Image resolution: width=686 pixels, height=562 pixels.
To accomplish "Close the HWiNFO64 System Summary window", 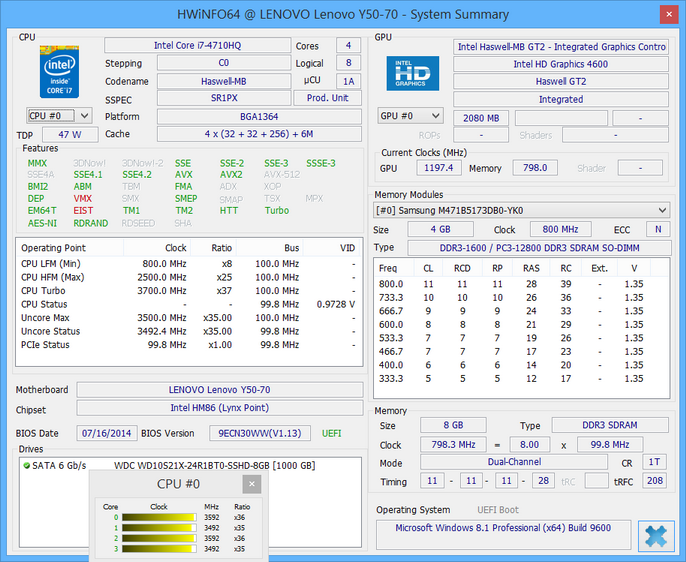I will [669, 14].
